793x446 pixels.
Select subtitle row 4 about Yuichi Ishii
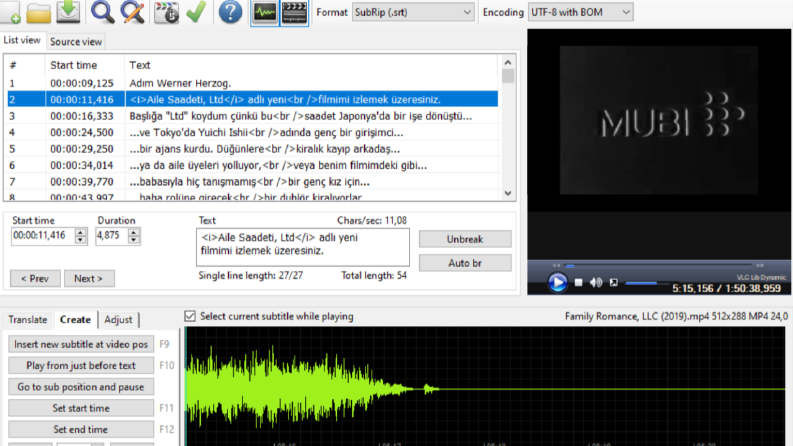(253, 132)
